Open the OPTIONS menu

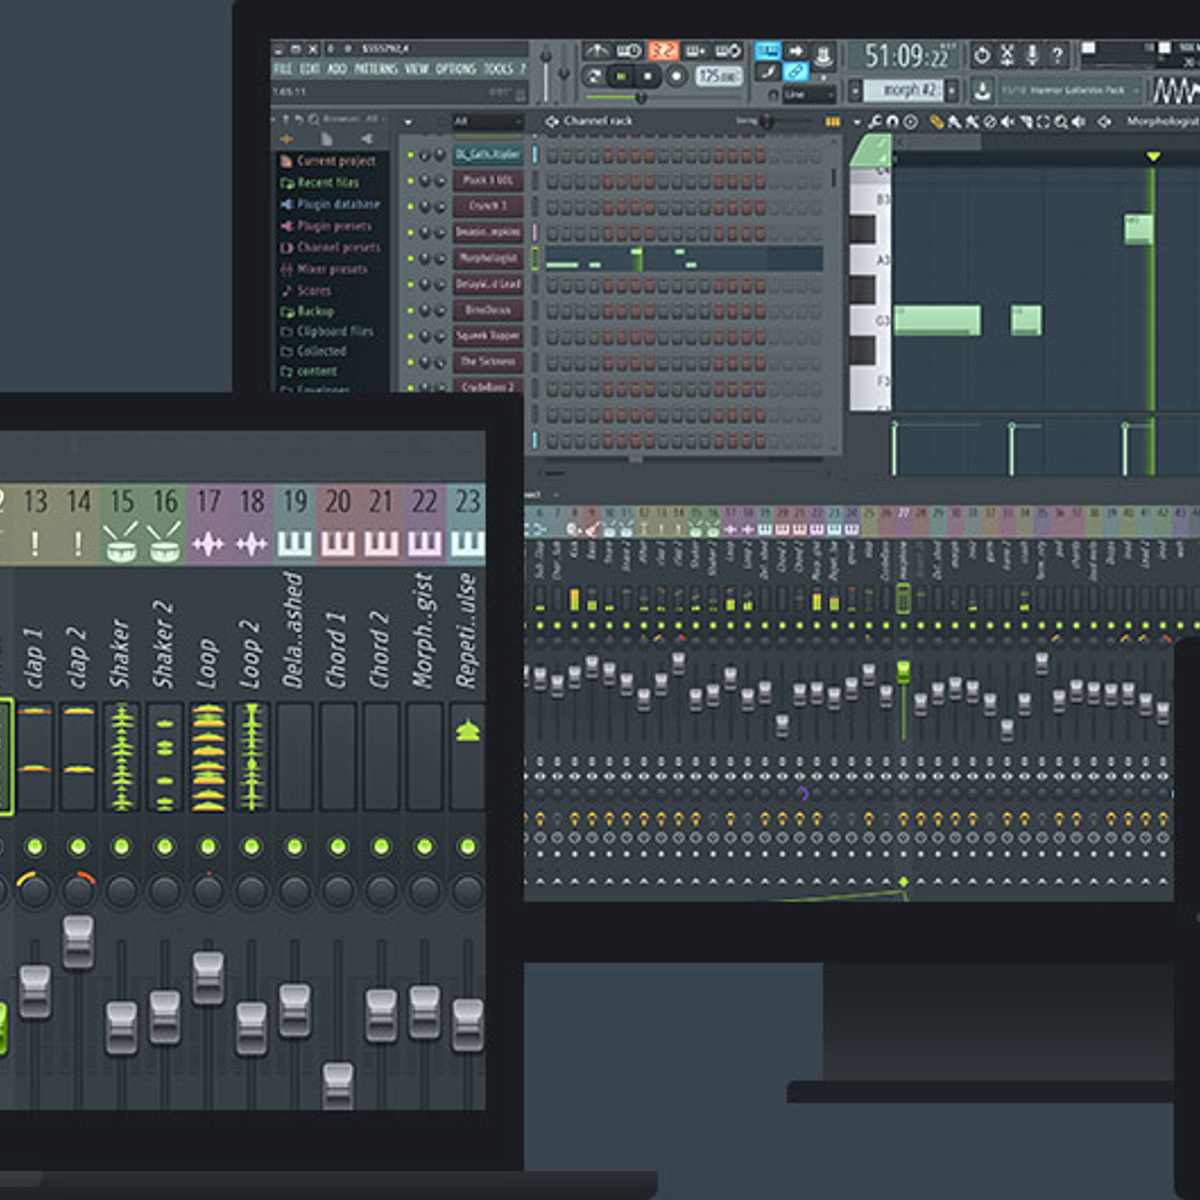455,69
